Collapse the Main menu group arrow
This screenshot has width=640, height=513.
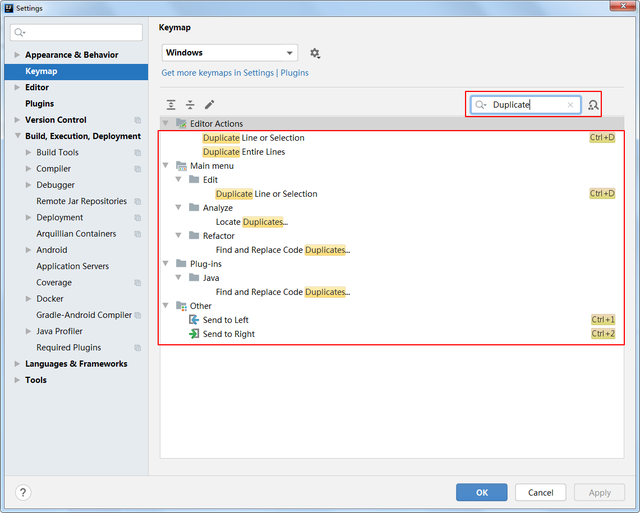[166, 165]
